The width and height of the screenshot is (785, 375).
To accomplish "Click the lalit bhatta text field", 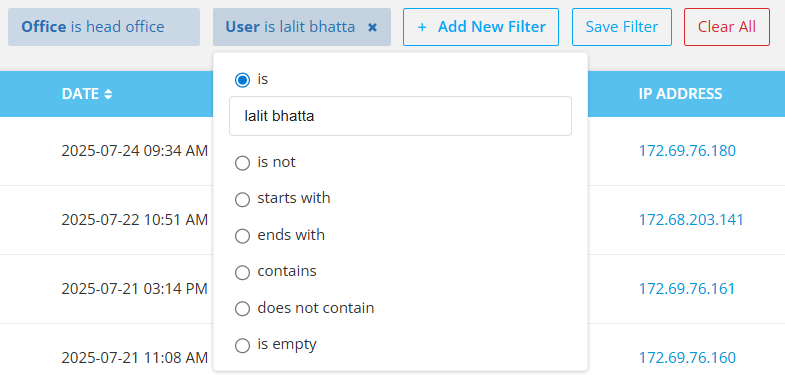I will [400, 116].
